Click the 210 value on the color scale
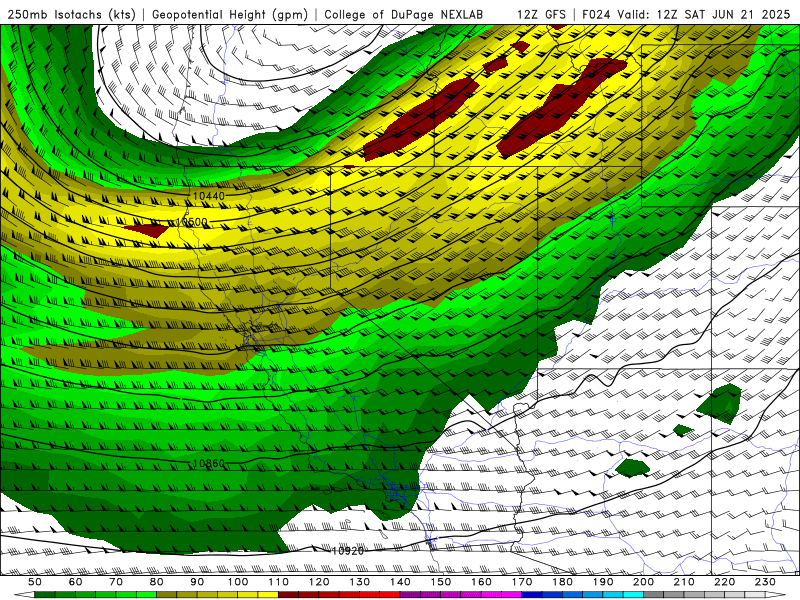Viewport: 800px width, 600px height. click(x=685, y=582)
